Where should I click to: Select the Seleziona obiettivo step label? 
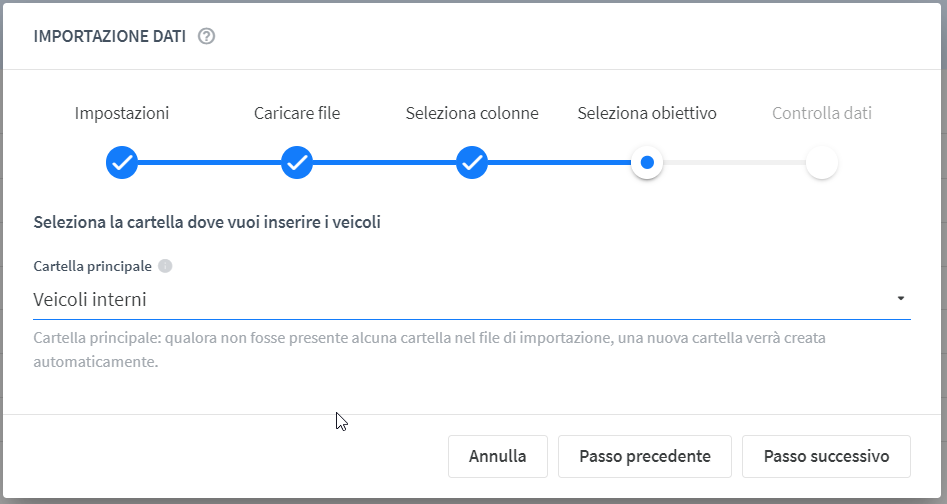click(647, 113)
